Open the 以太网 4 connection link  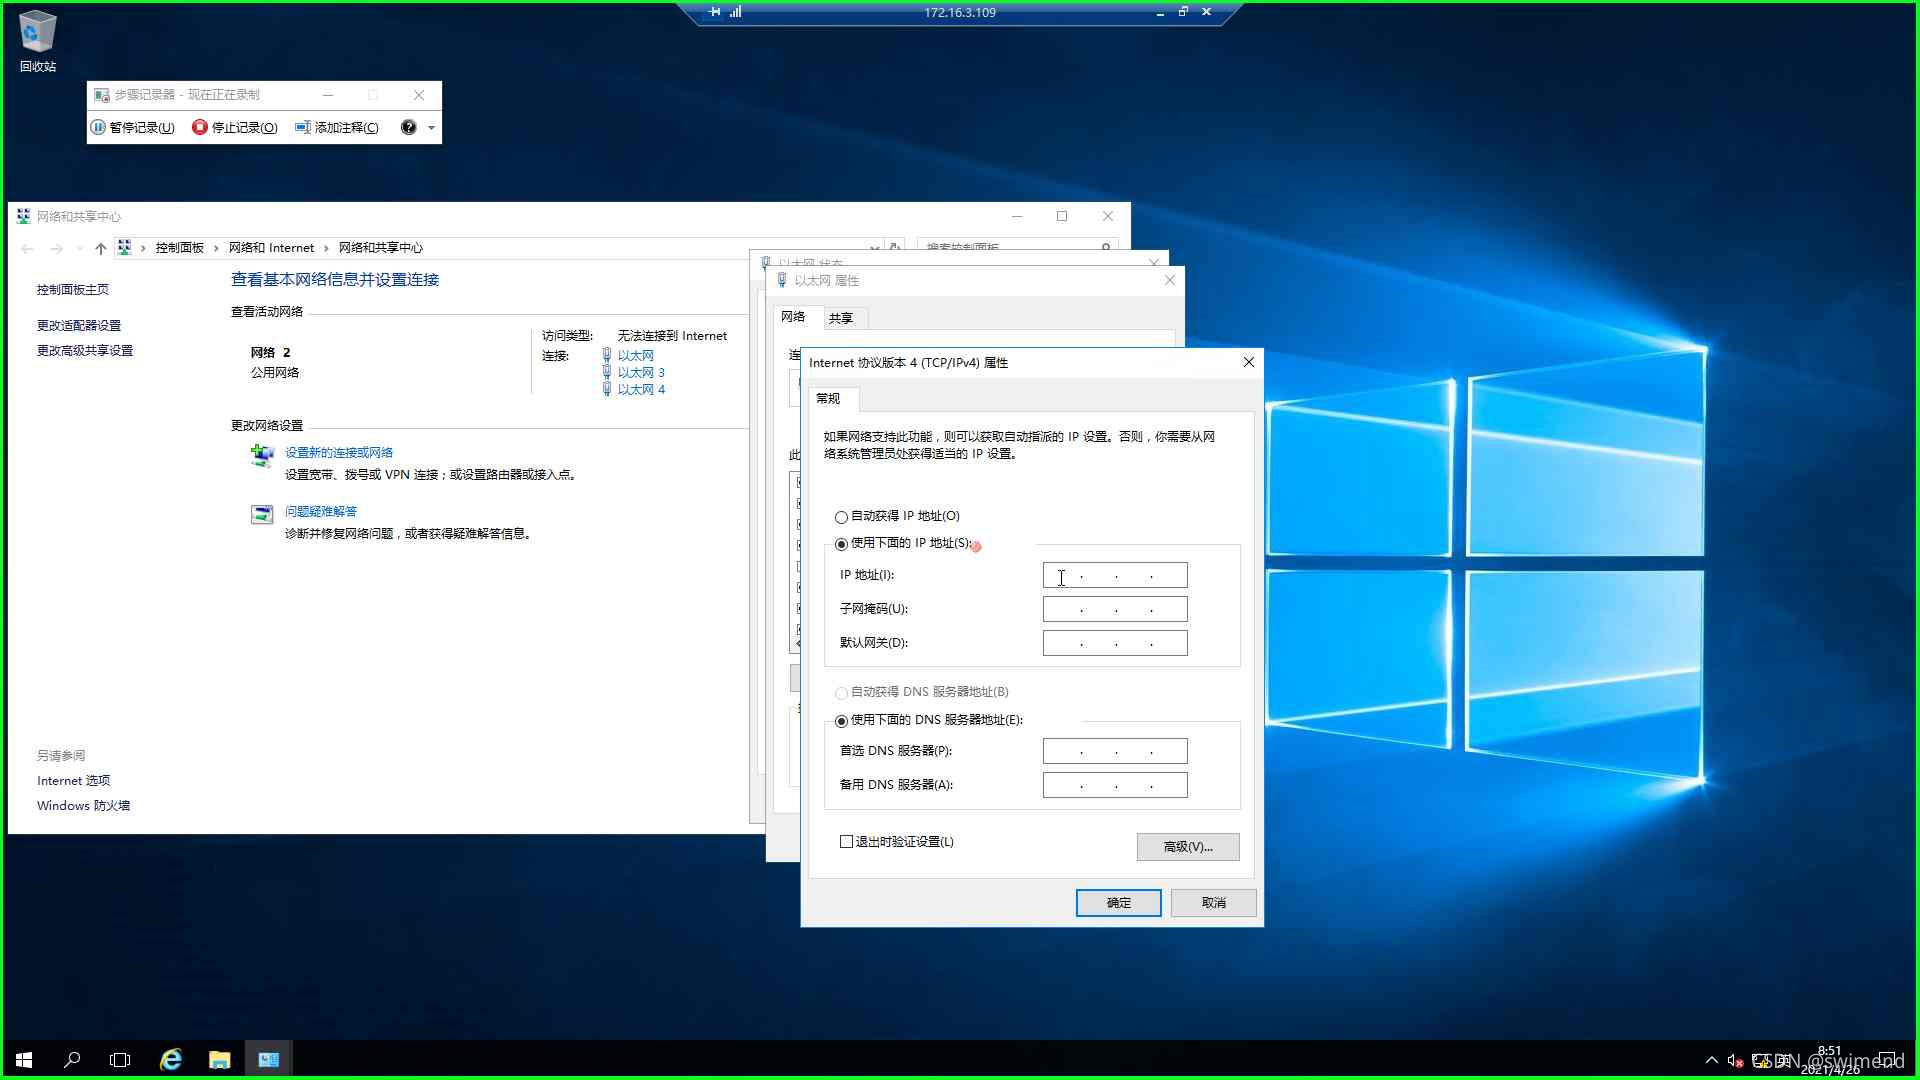click(x=641, y=389)
